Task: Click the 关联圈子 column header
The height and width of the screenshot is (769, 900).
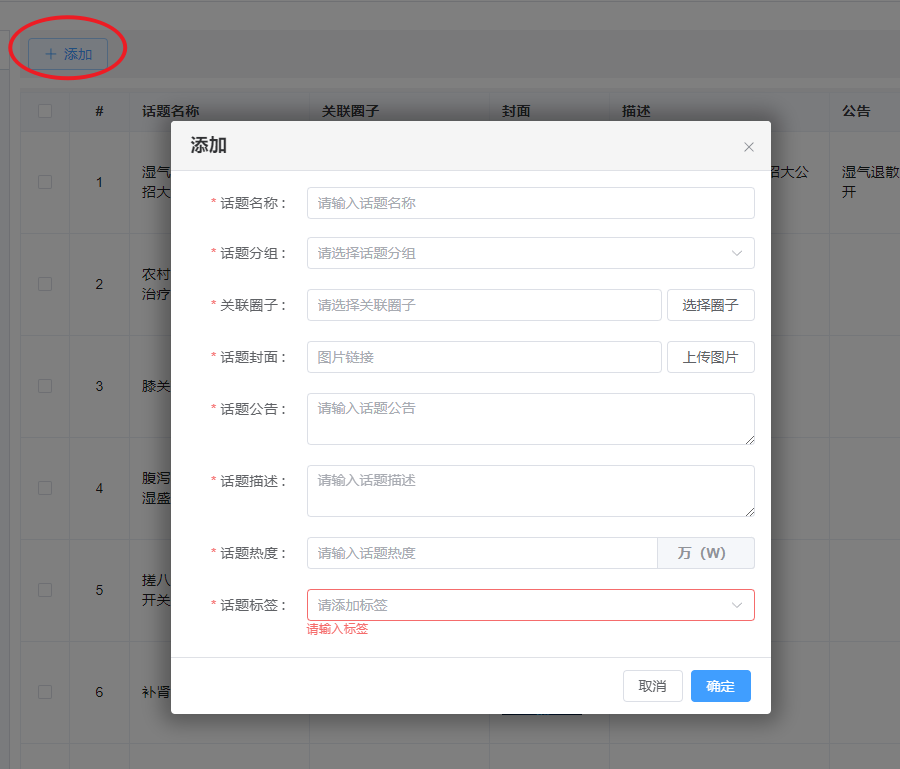Action: point(350,111)
